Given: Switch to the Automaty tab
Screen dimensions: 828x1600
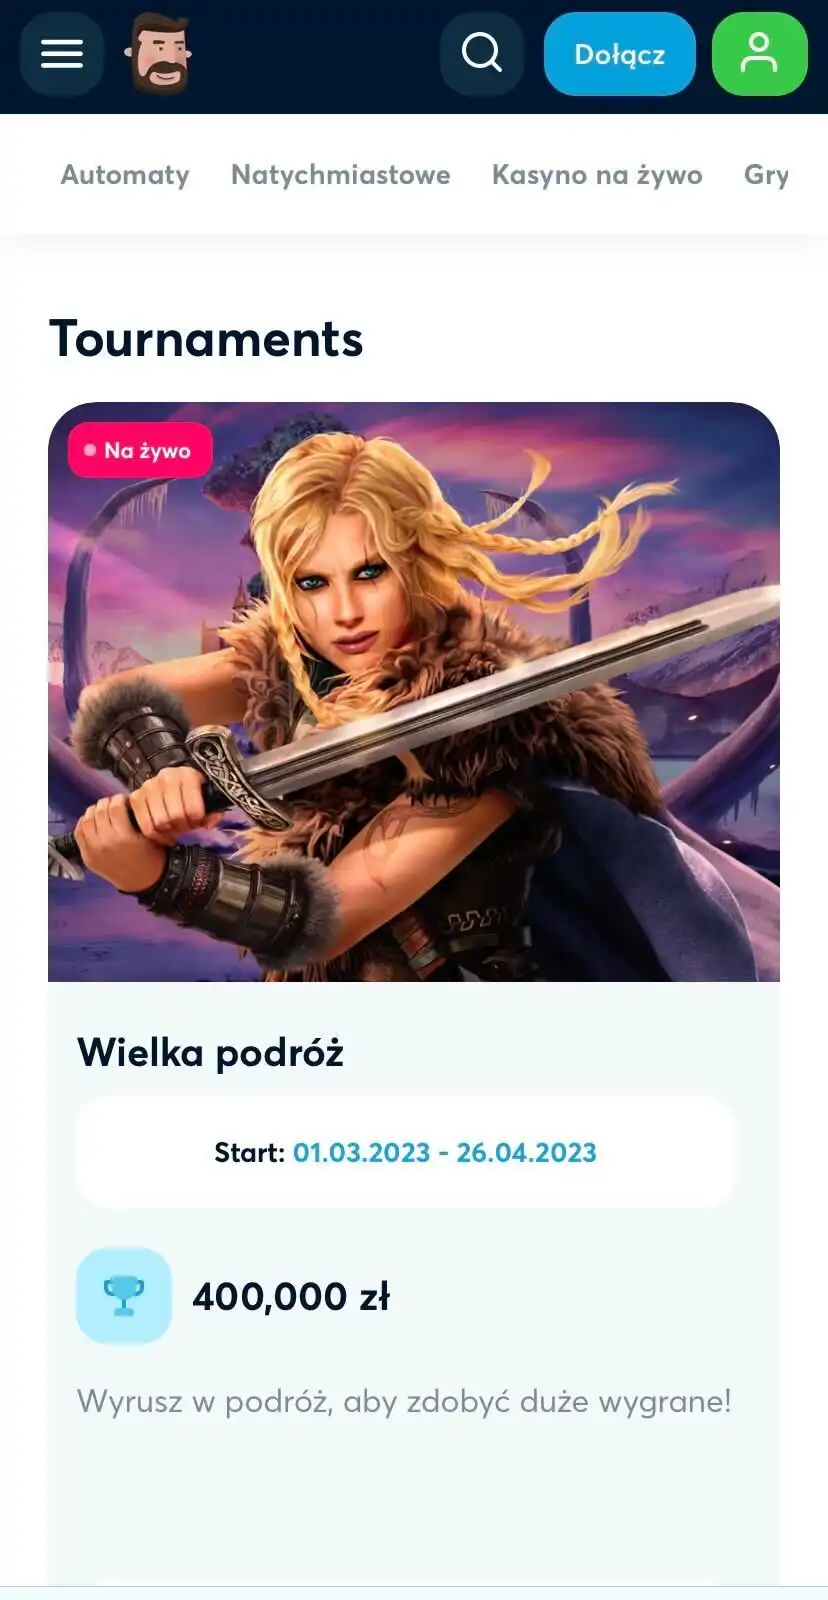Looking at the screenshot, I should (x=125, y=175).
